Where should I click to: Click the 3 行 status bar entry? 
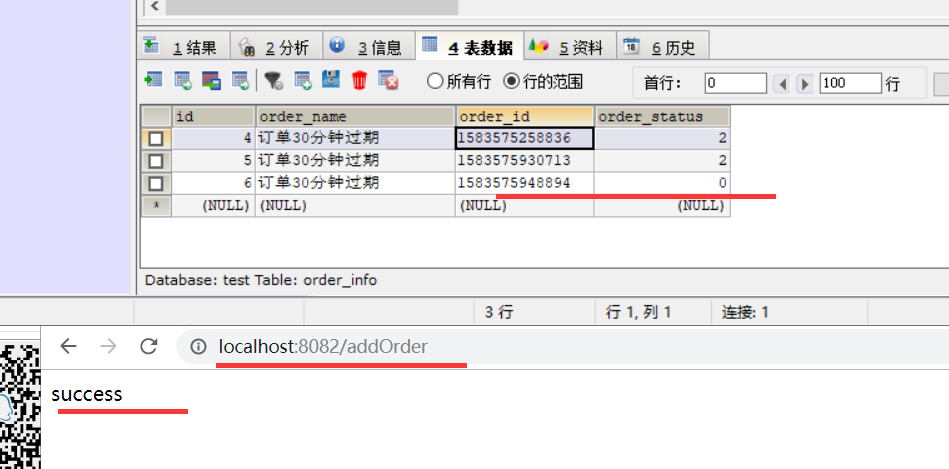[x=499, y=312]
